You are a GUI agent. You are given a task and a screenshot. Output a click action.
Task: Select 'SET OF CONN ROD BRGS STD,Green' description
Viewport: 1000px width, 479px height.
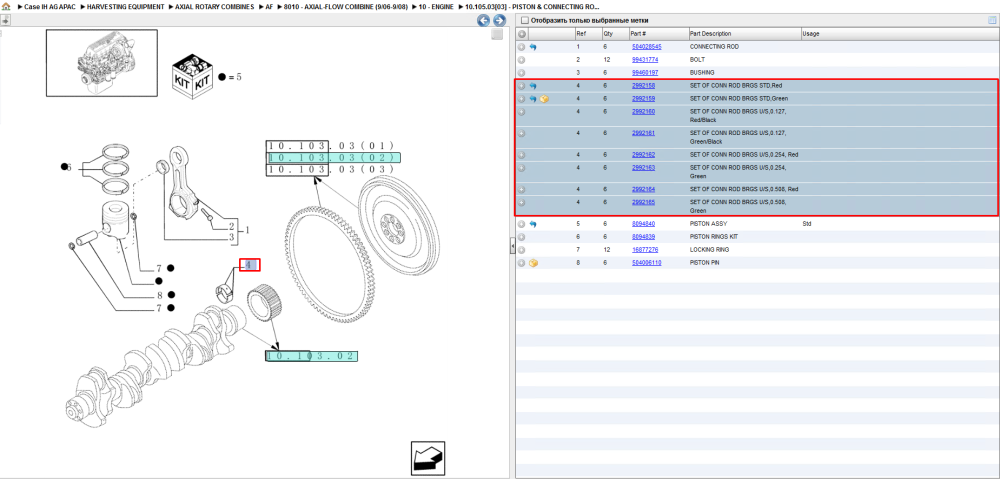pos(739,99)
